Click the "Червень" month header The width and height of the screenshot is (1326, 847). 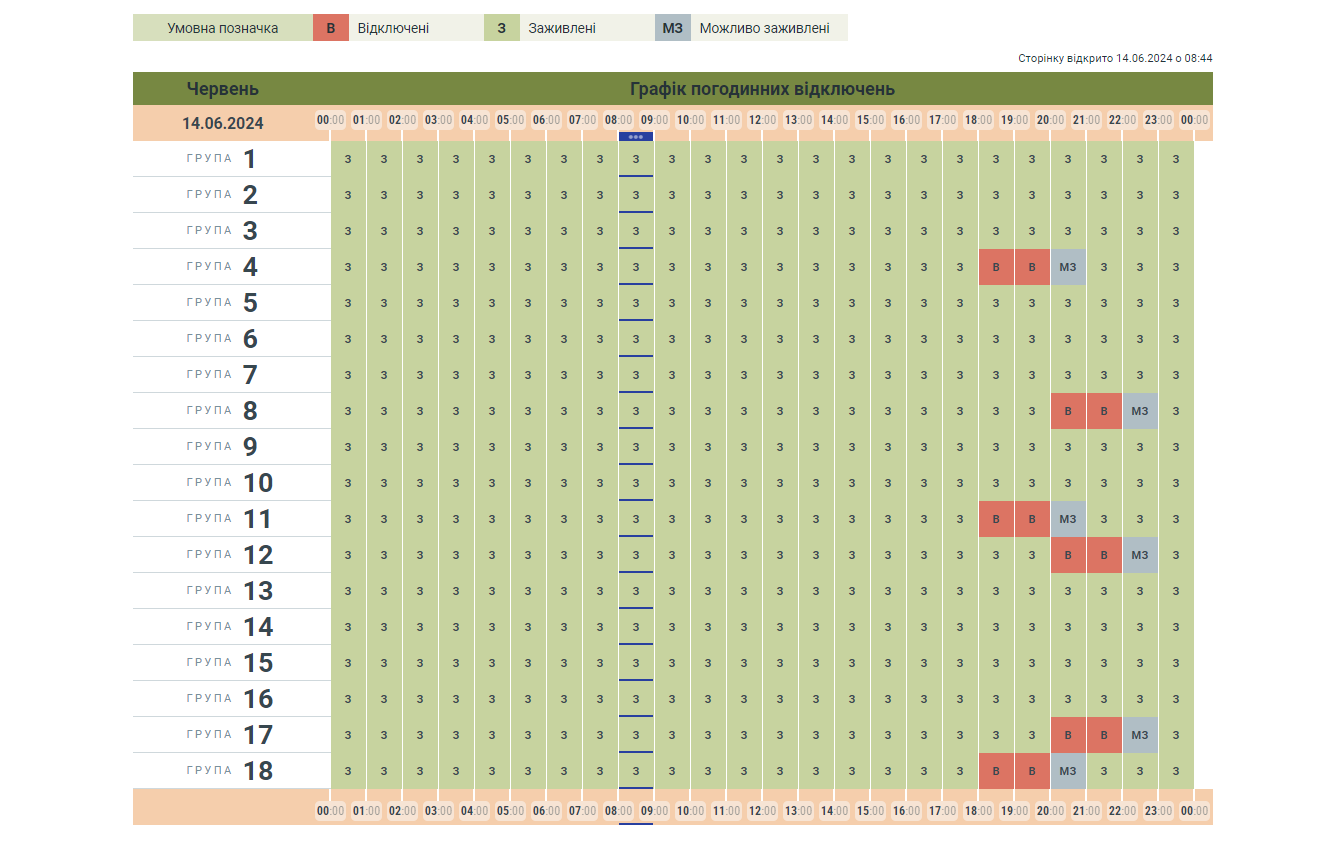[222, 89]
